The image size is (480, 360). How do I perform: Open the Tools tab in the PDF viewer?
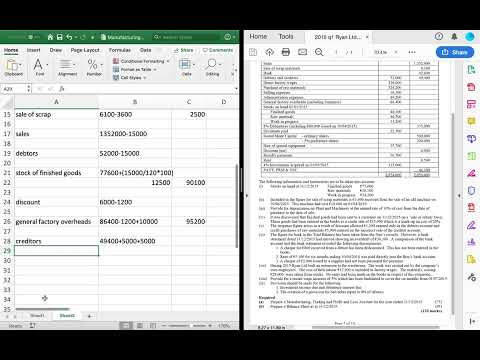coord(286,36)
